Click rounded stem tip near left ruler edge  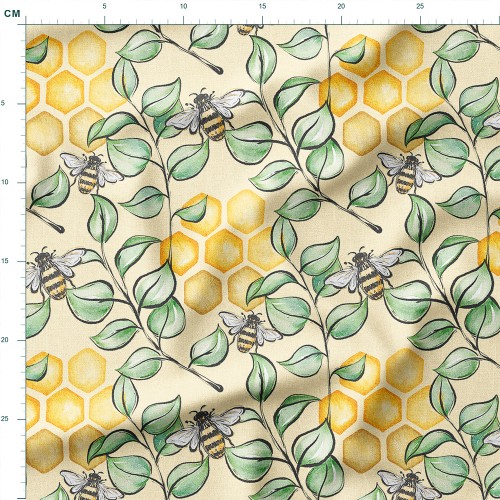coord(59,229)
